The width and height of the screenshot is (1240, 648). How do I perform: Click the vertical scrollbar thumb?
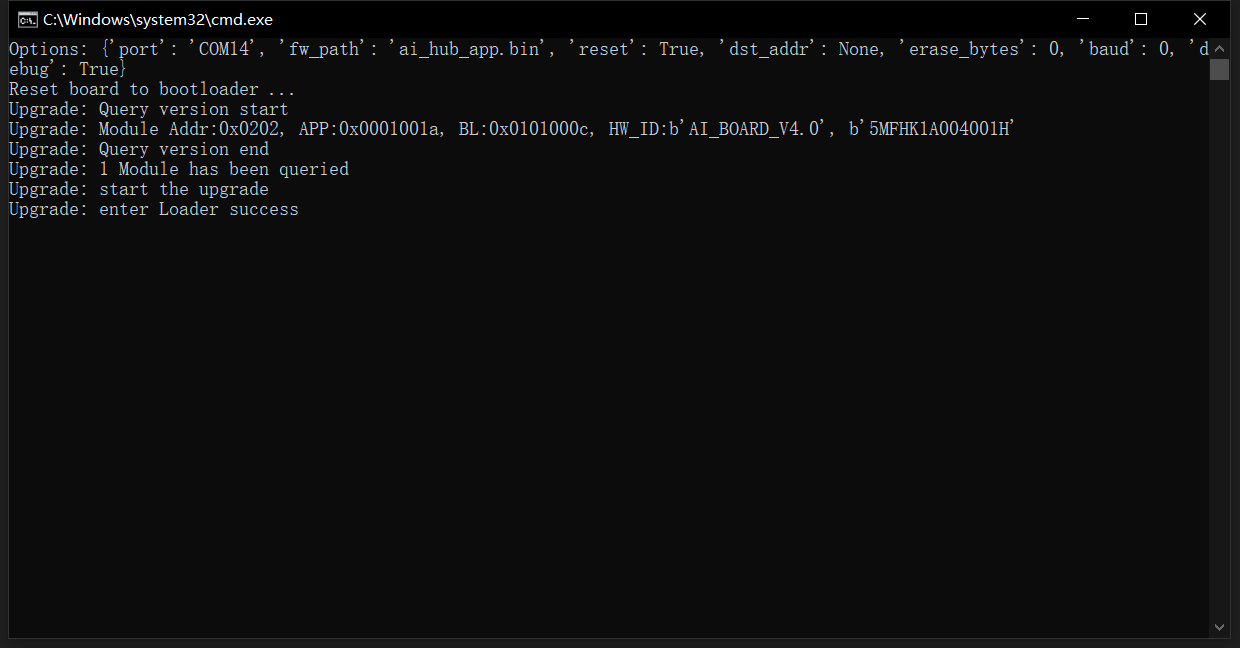1219,69
